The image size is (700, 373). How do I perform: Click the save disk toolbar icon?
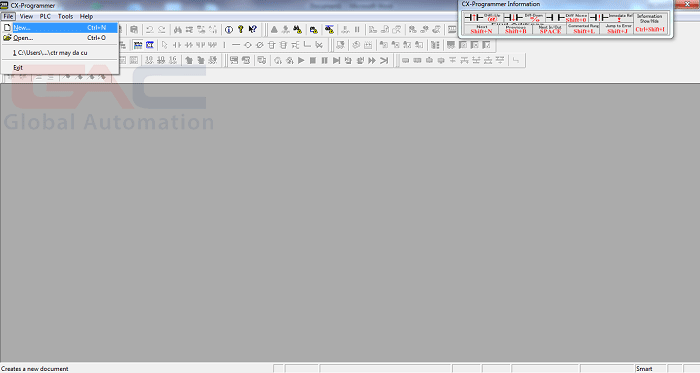[134, 29]
